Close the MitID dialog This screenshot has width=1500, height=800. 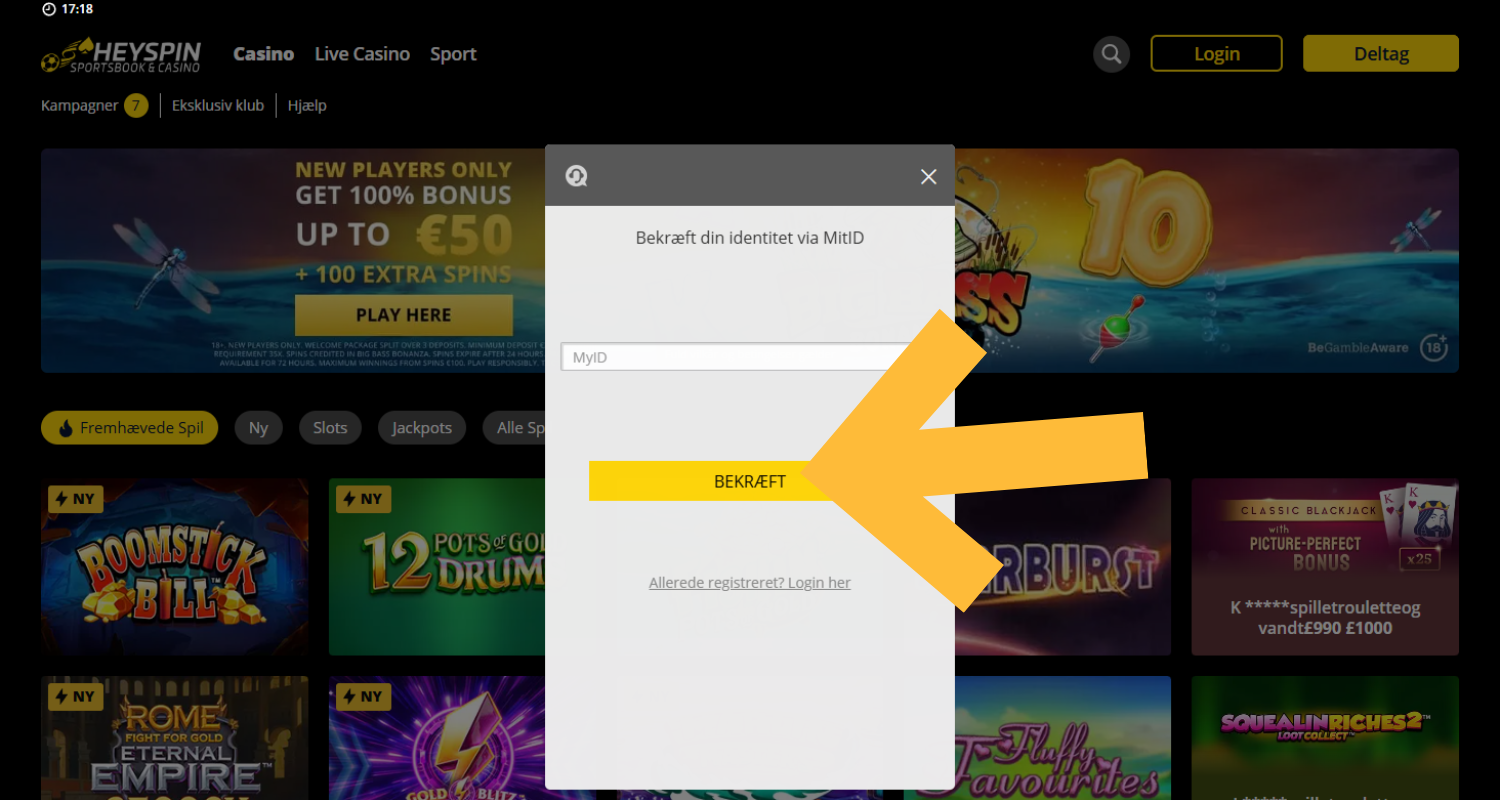[x=928, y=177]
